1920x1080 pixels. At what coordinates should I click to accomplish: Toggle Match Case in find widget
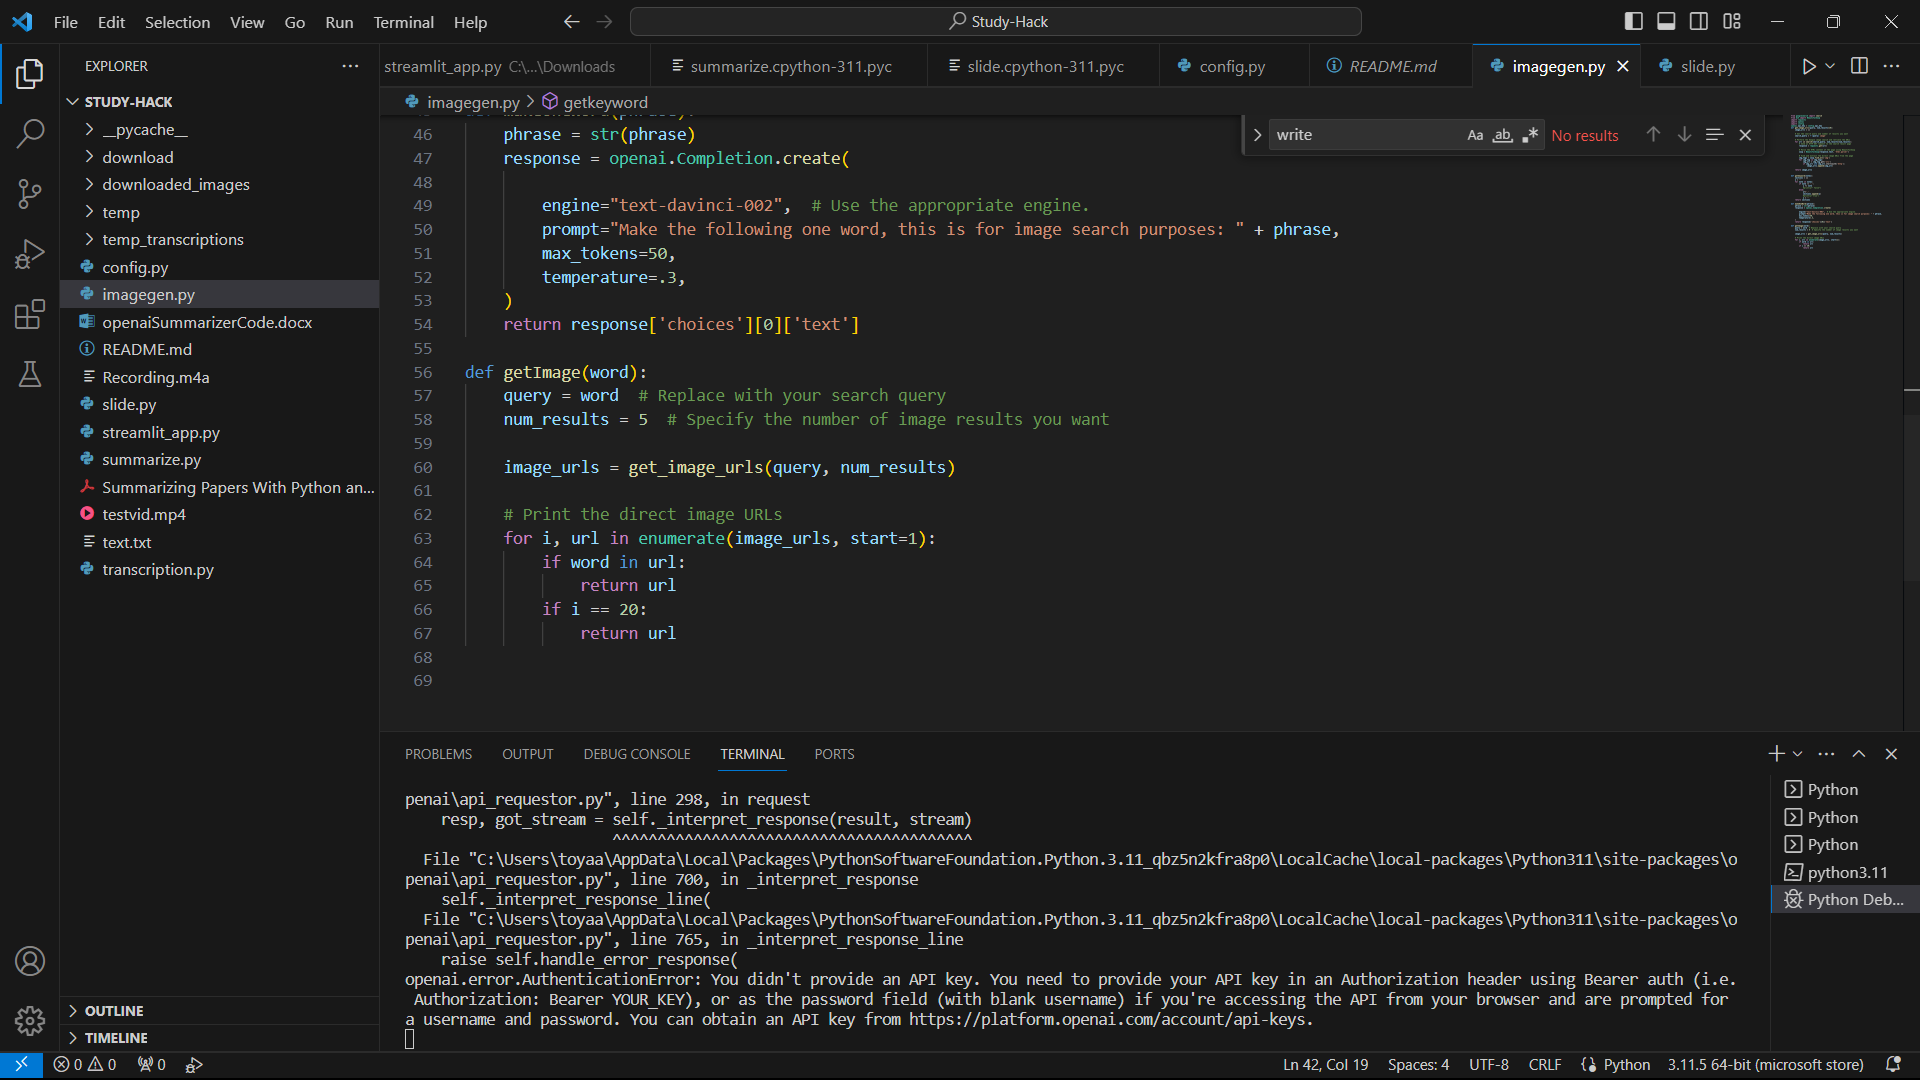(1475, 135)
